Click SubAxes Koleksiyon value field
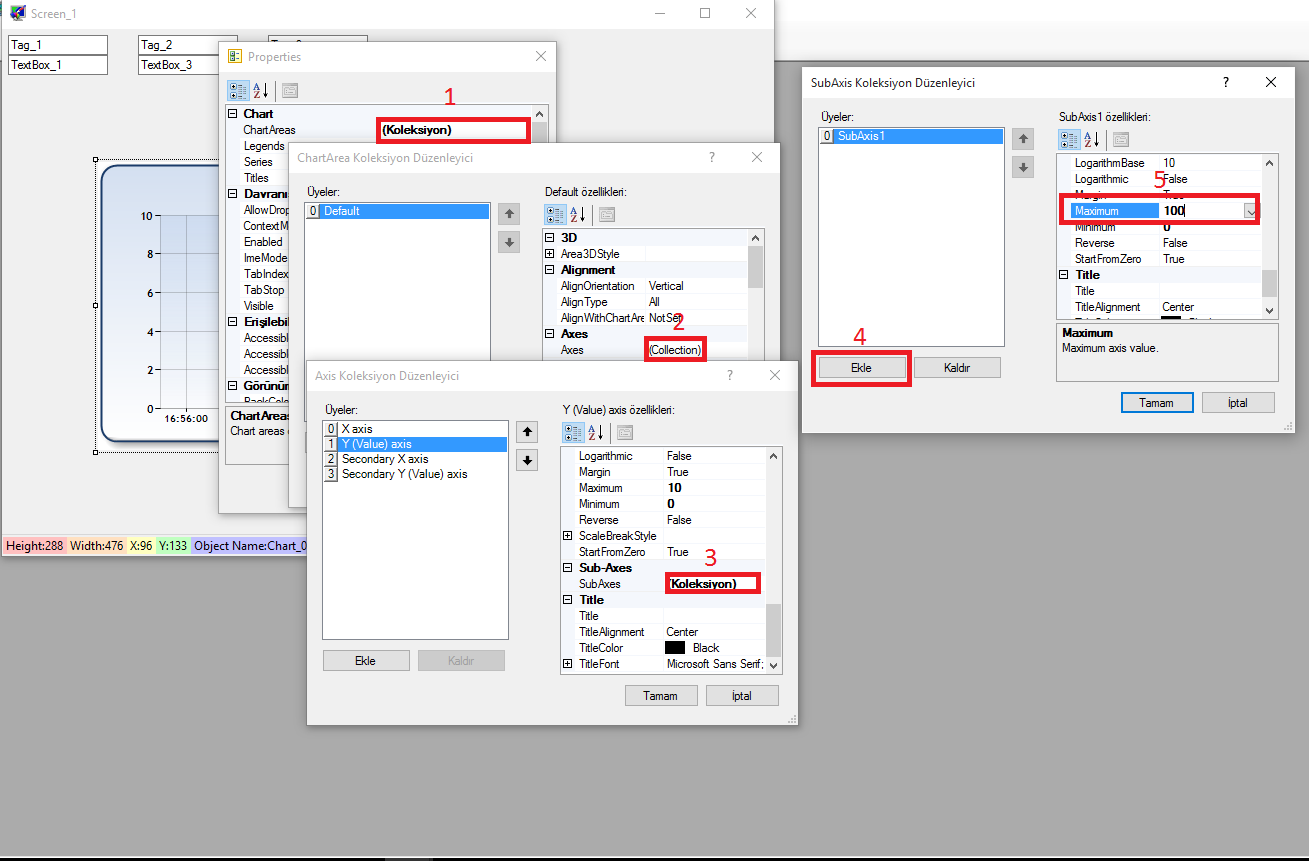Screen dimensions: 1309x861 [712, 583]
